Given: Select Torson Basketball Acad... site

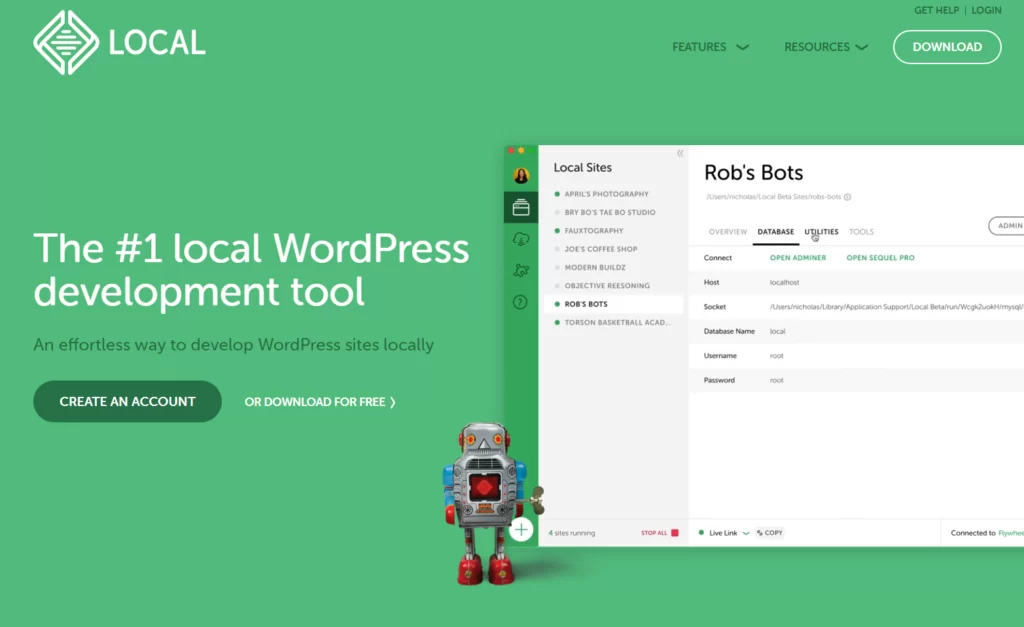Looking at the screenshot, I should (617, 322).
